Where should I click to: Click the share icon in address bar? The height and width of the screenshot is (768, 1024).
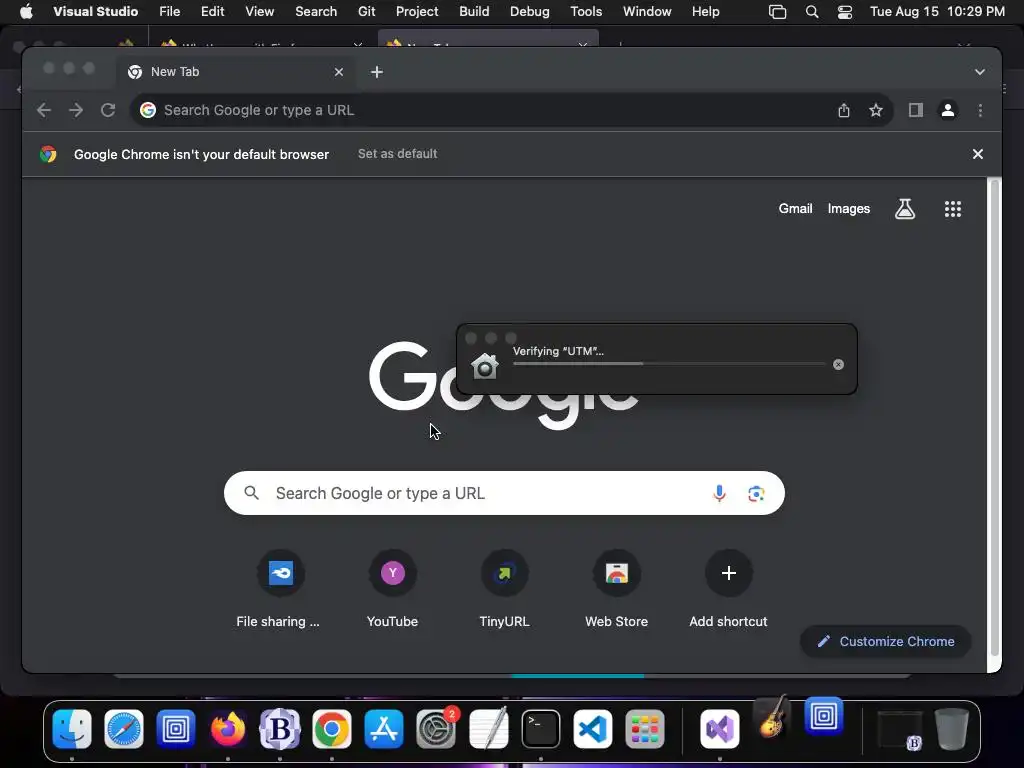(x=844, y=110)
